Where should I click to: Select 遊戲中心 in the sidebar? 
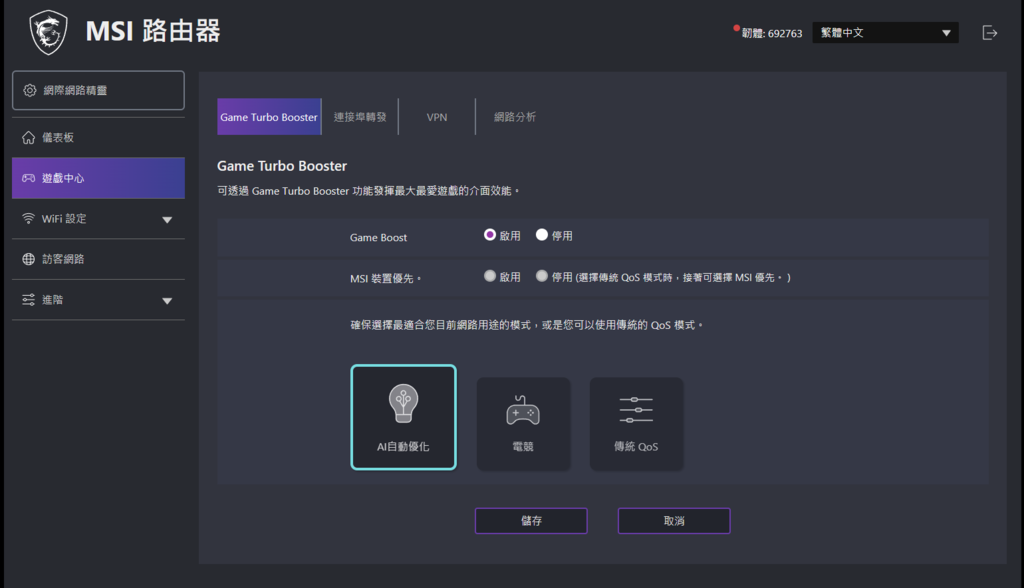[98, 178]
